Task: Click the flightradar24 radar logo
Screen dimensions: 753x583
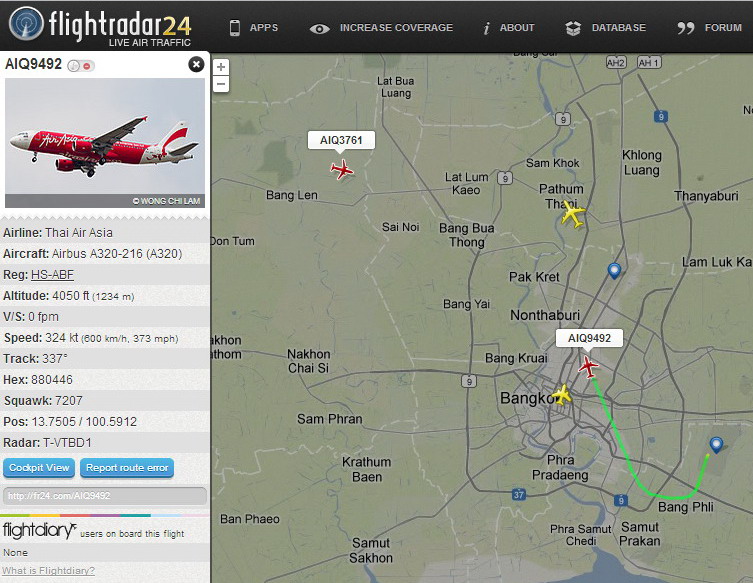Action: pyautogui.click(x=26, y=24)
